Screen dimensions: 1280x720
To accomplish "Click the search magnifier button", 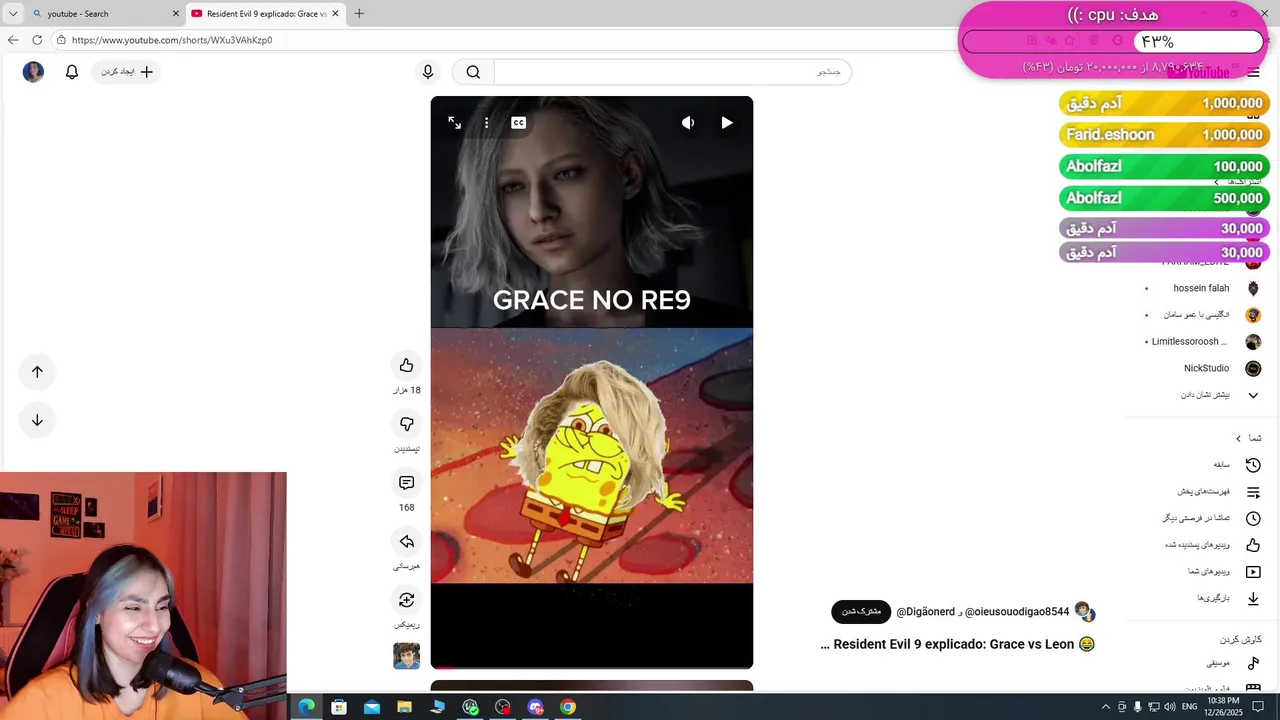I will [x=473, y=72].
